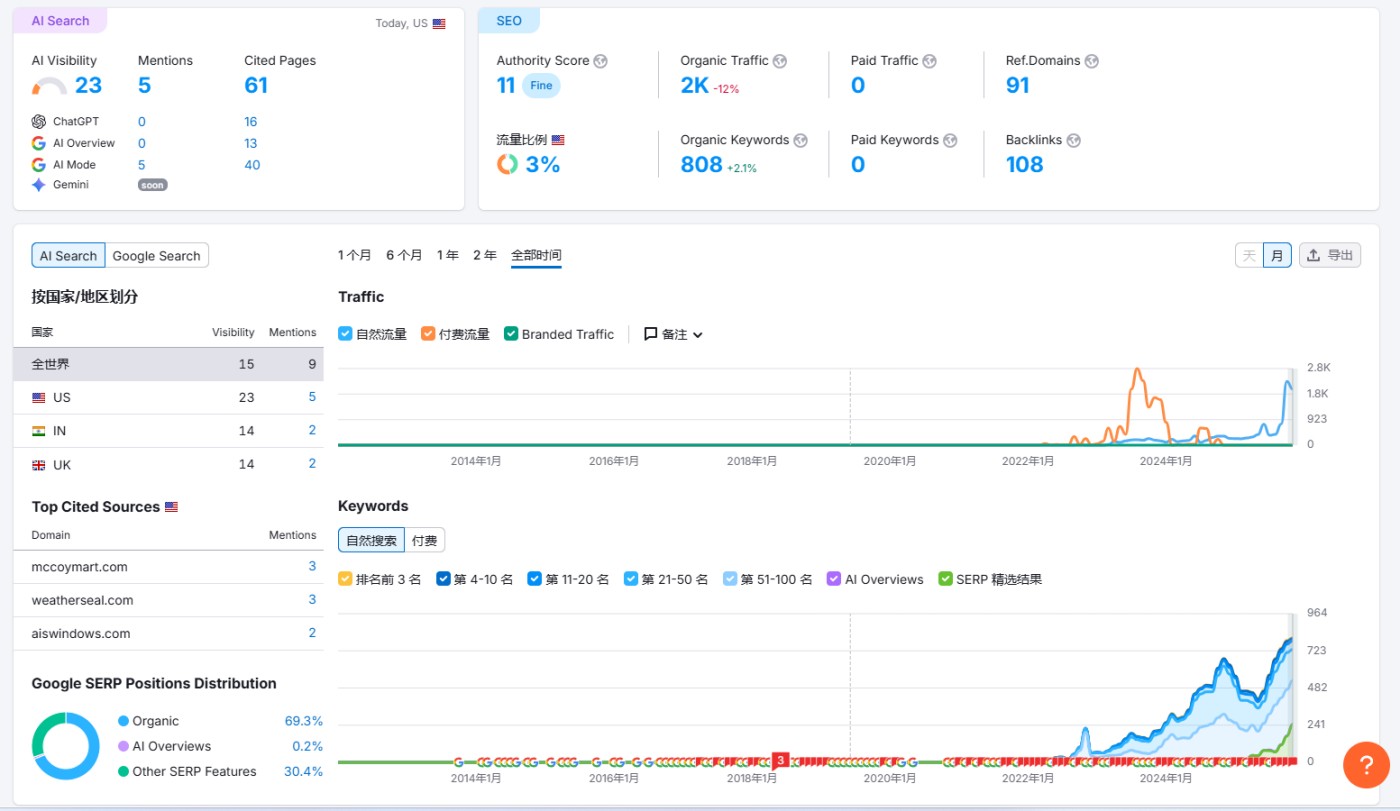Switch keywords view to 付费
Screen dimensions: 1400x811
424,541
